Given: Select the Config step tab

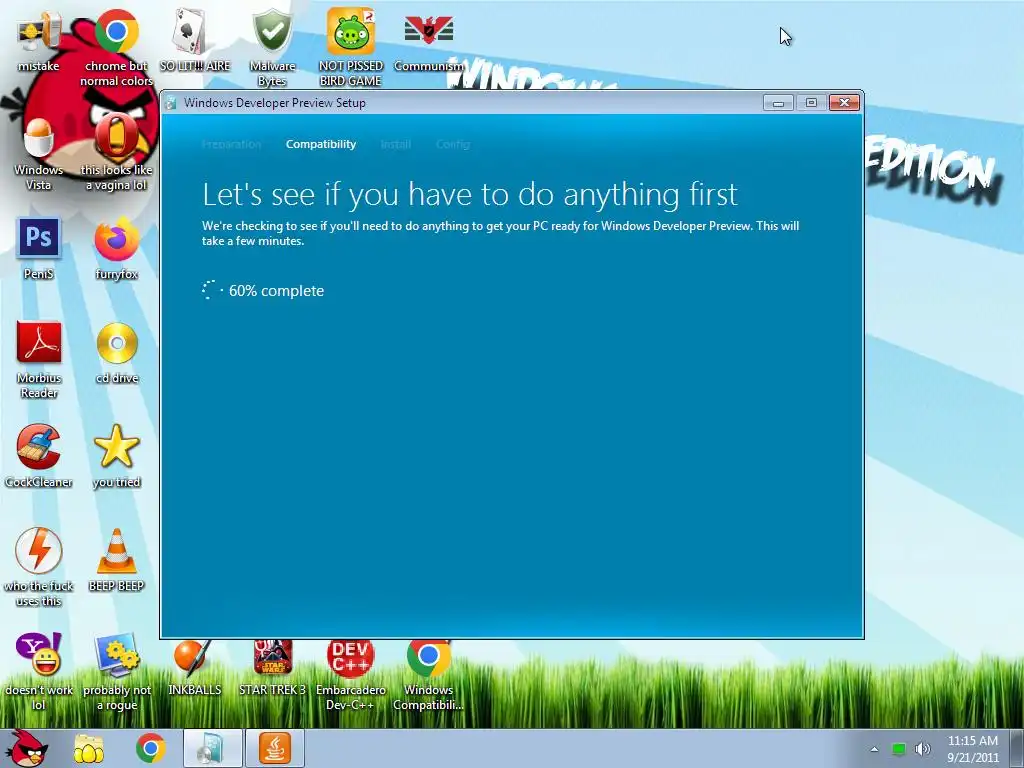Looking at the screenshot, I should coord(453,144).
